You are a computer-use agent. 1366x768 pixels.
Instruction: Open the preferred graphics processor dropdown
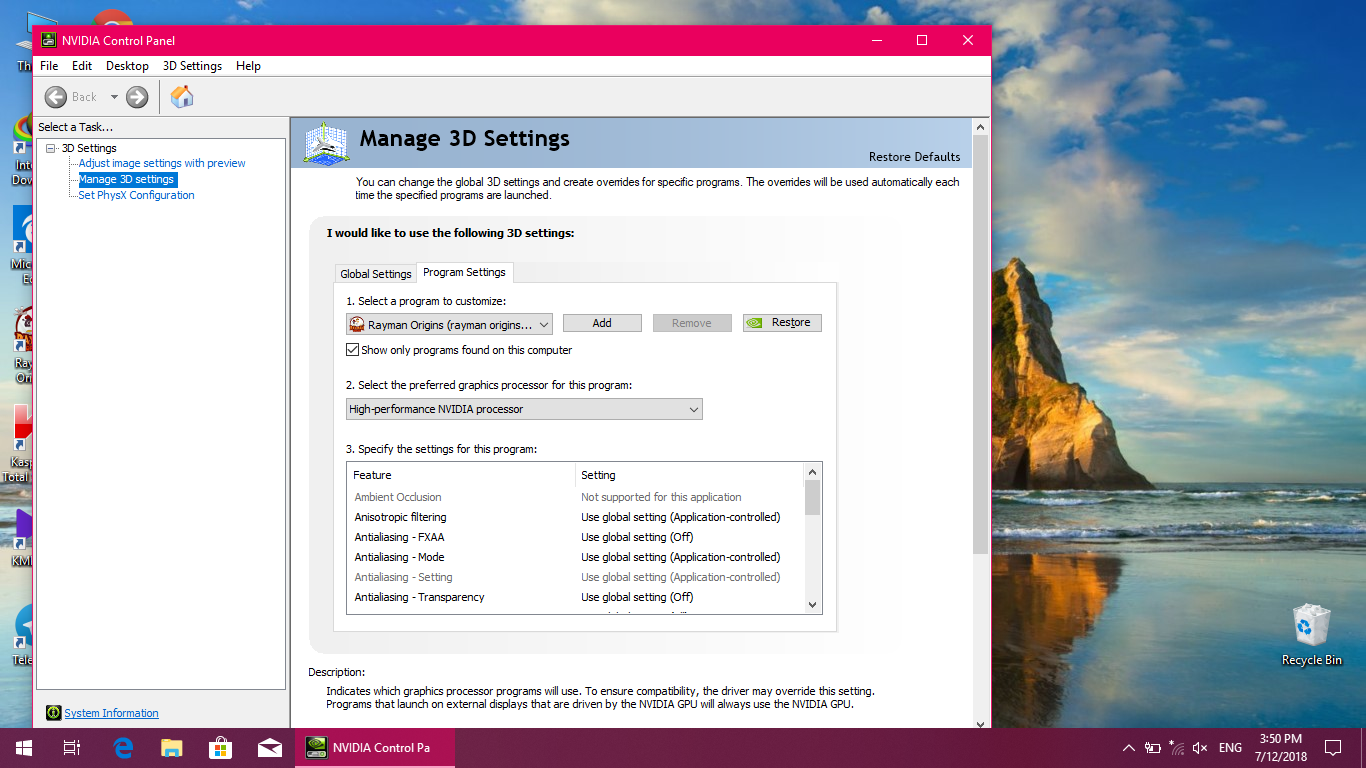524,409
